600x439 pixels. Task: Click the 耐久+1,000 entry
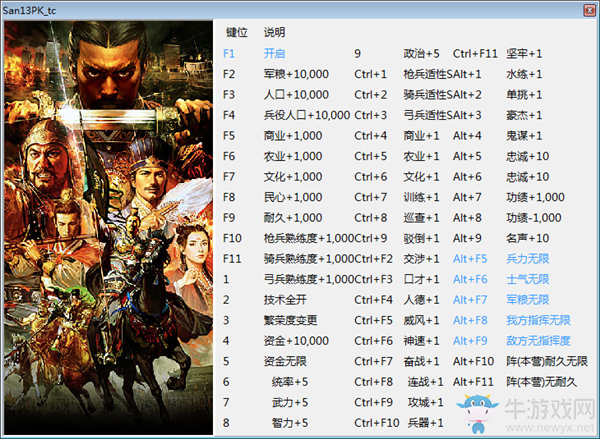[x=293, y=218]
